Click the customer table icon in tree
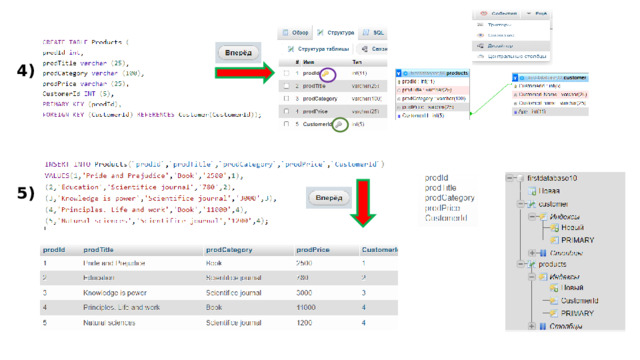This screenshot has width=640, height=360. [531, 204]
